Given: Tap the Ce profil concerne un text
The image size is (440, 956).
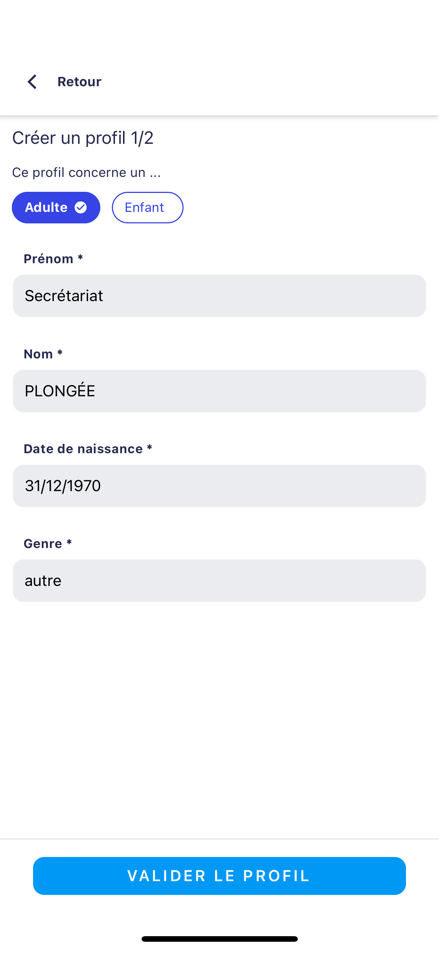Looking at the screenshot, I should pos(87,173).
